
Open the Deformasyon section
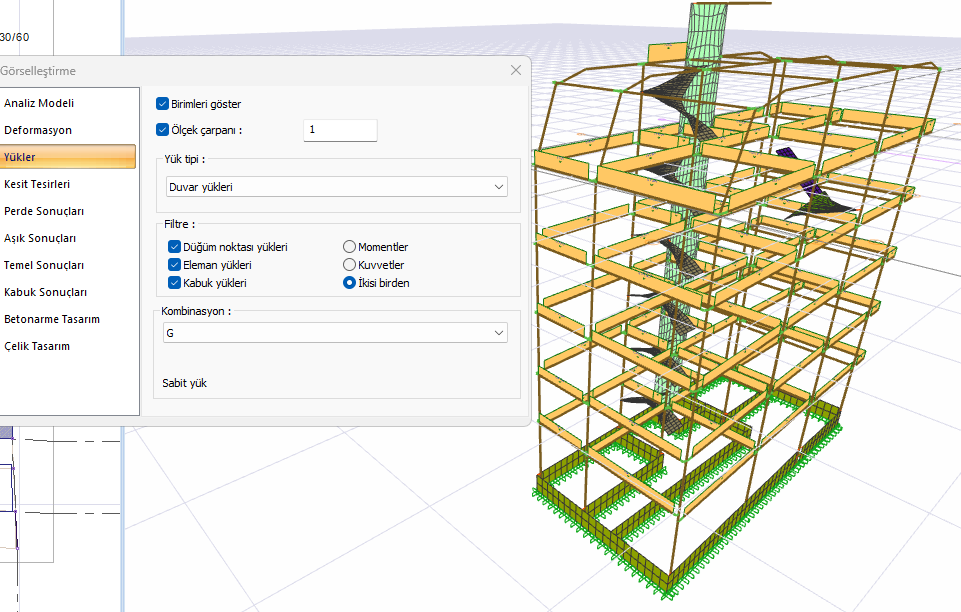pos(38,130)
